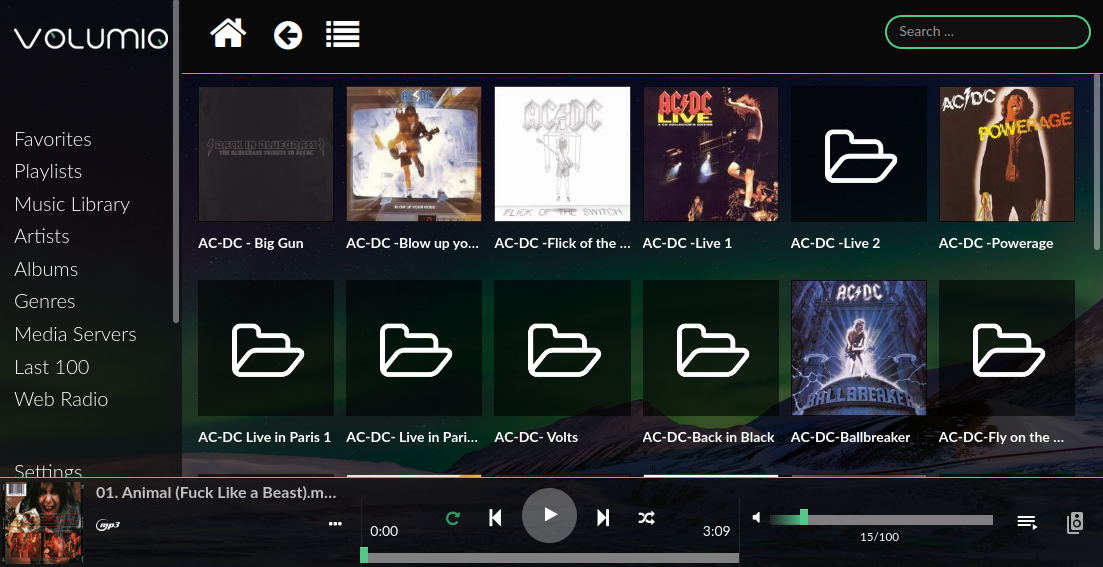1103x567 pixels.
Task: Open the AC-DC- Volts folder icon
Action: [x=562, y=348]
